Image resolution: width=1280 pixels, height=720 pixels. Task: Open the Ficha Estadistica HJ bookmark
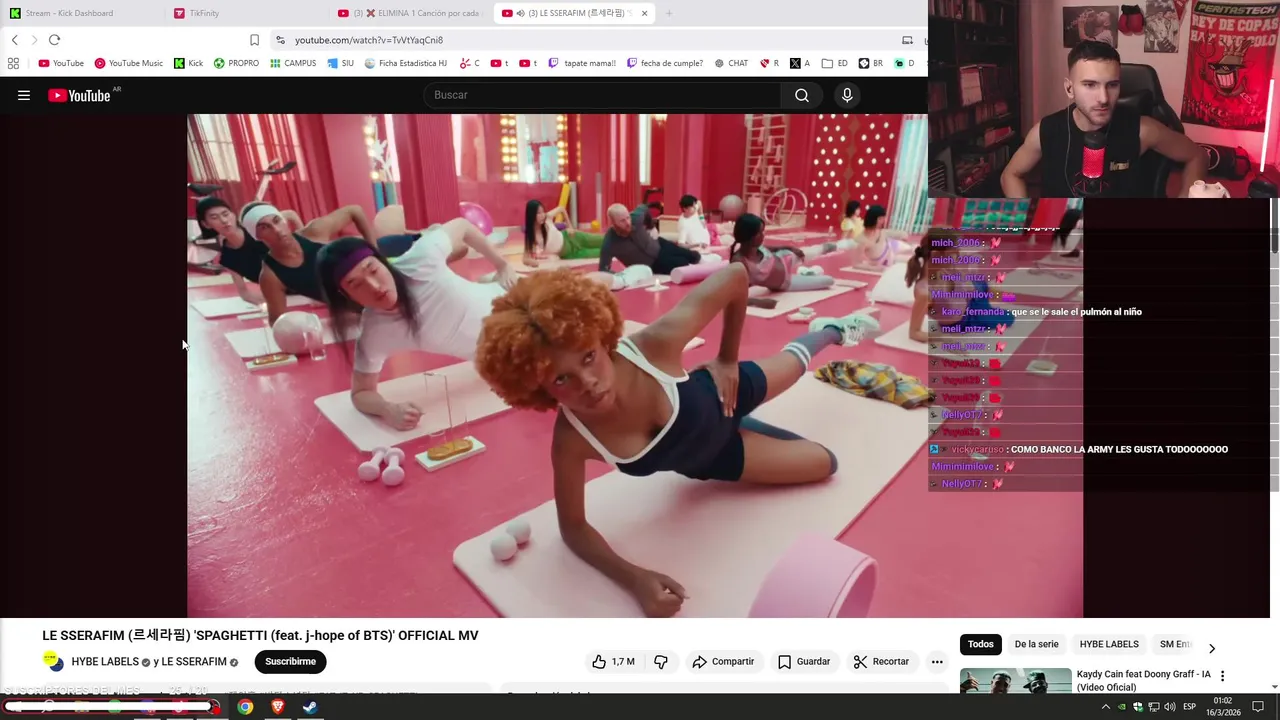coord(406,63)
